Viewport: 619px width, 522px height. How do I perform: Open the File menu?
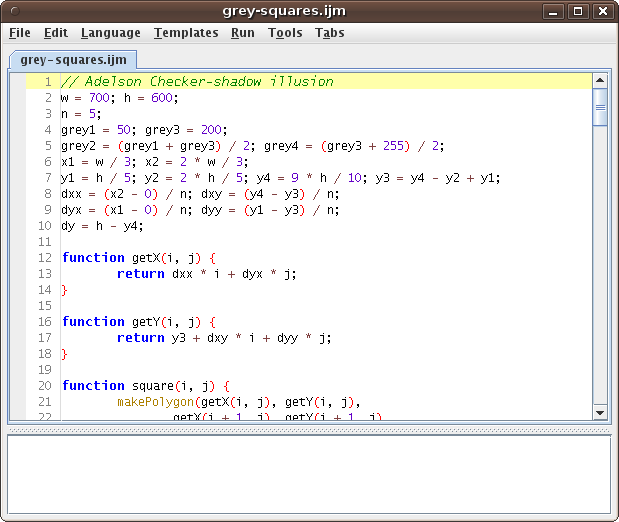[x=20, y=33]
